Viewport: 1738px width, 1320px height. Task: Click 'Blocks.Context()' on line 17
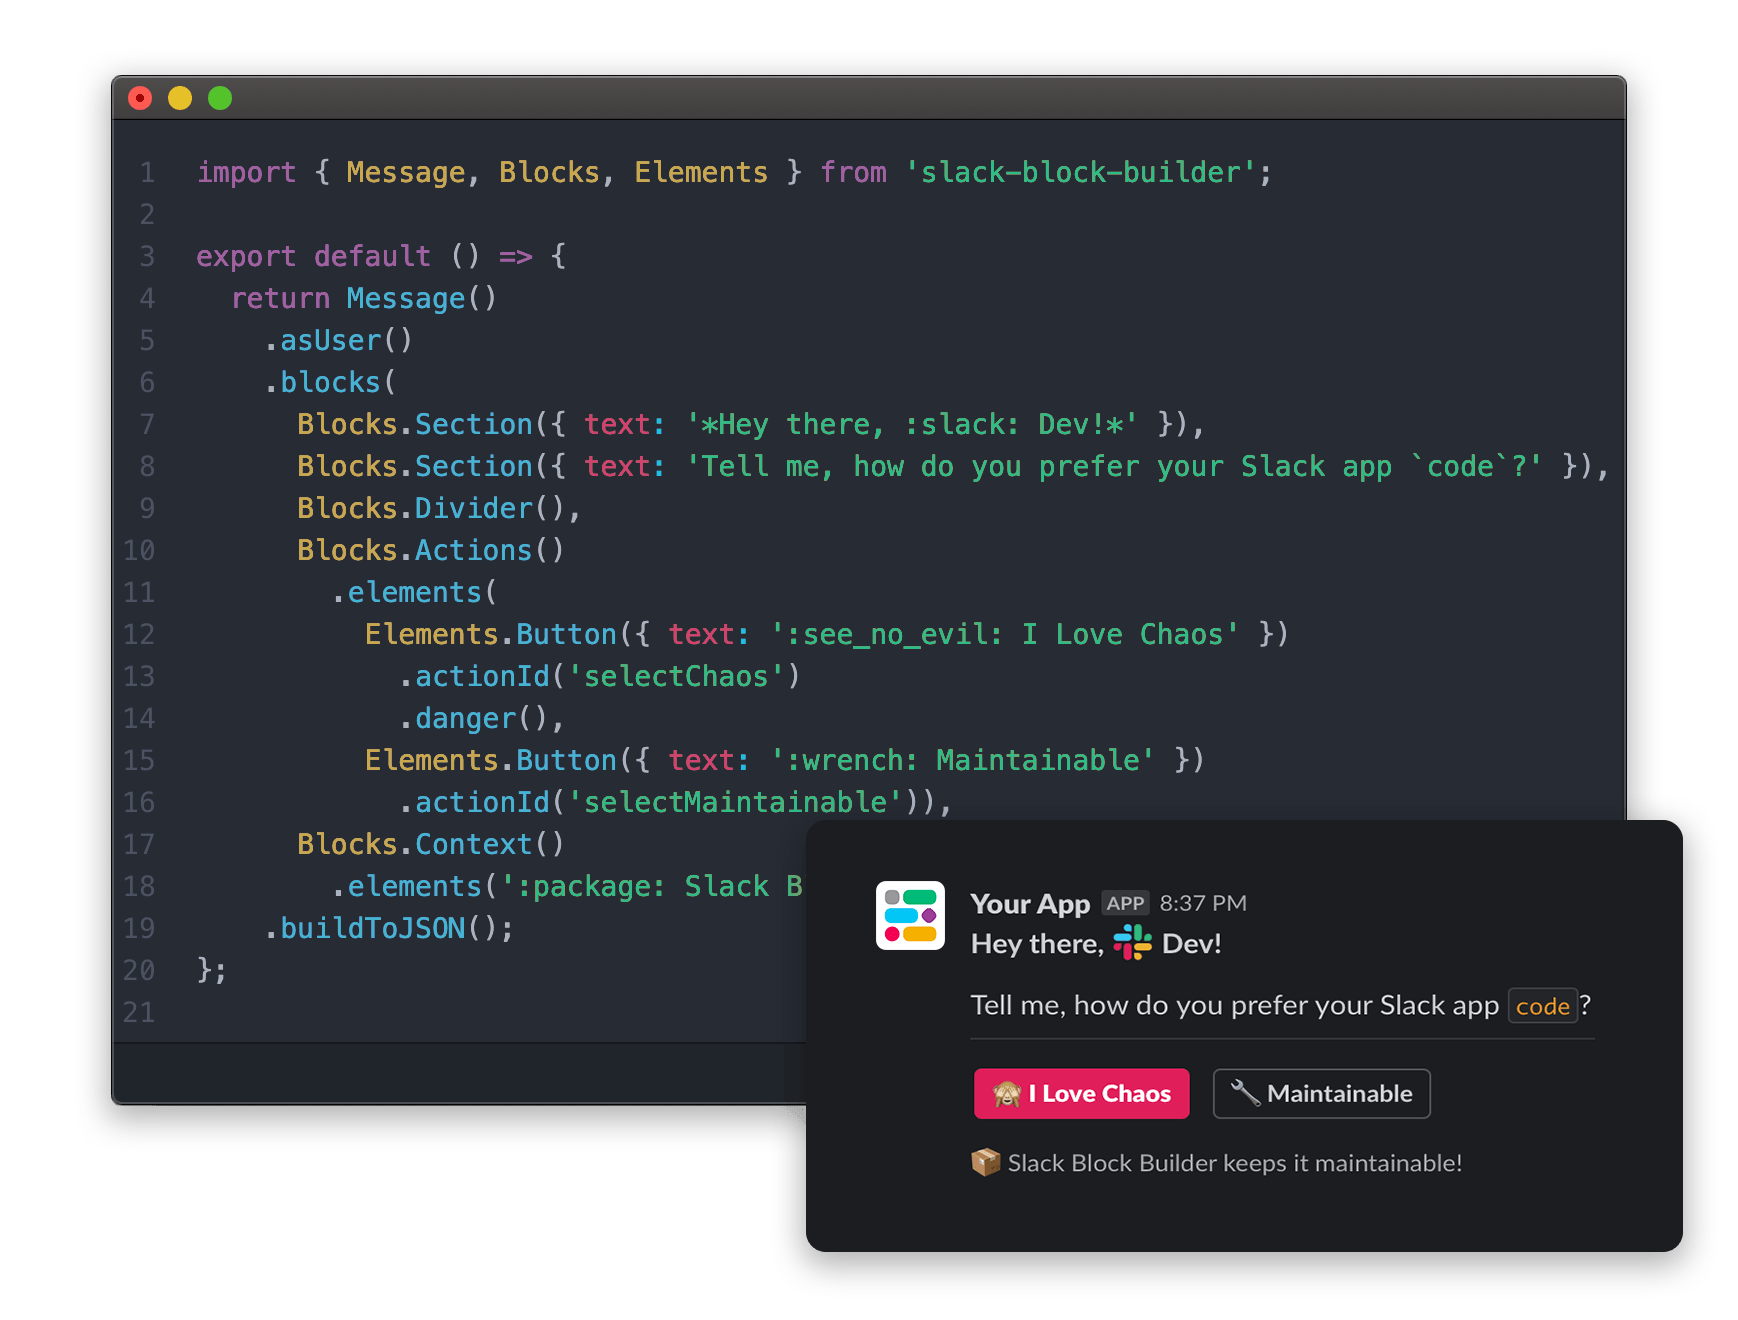pyautogui.click(x=431, y=844)
